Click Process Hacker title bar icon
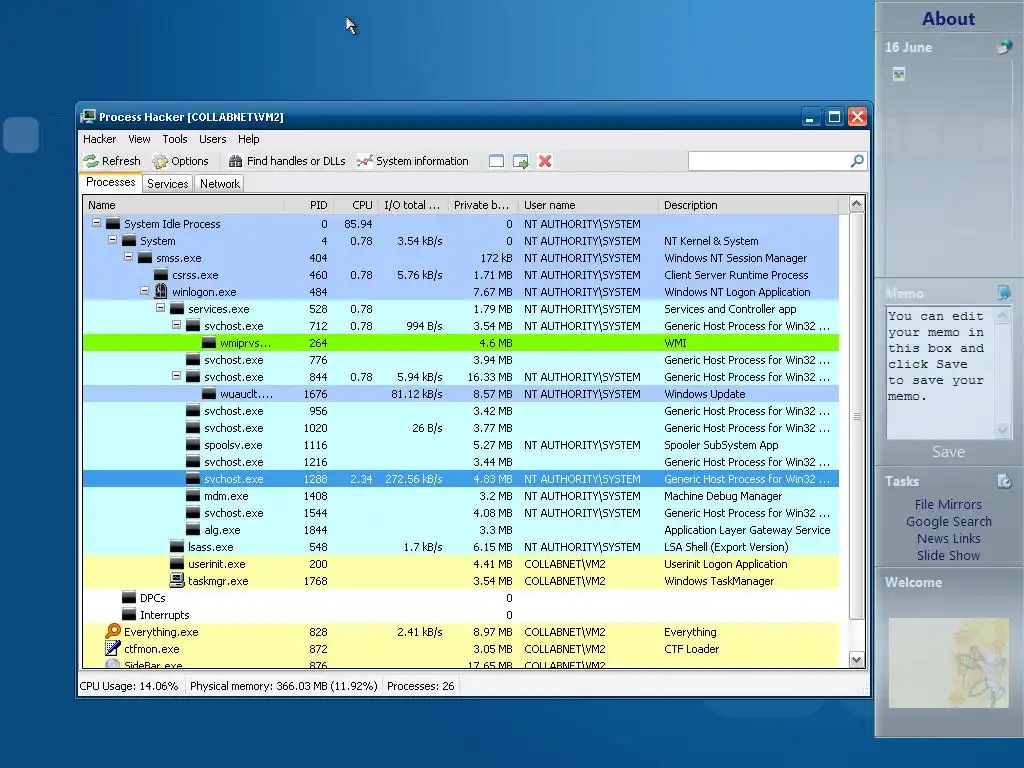Viewport: 1024px width, 768px height. 88,117
